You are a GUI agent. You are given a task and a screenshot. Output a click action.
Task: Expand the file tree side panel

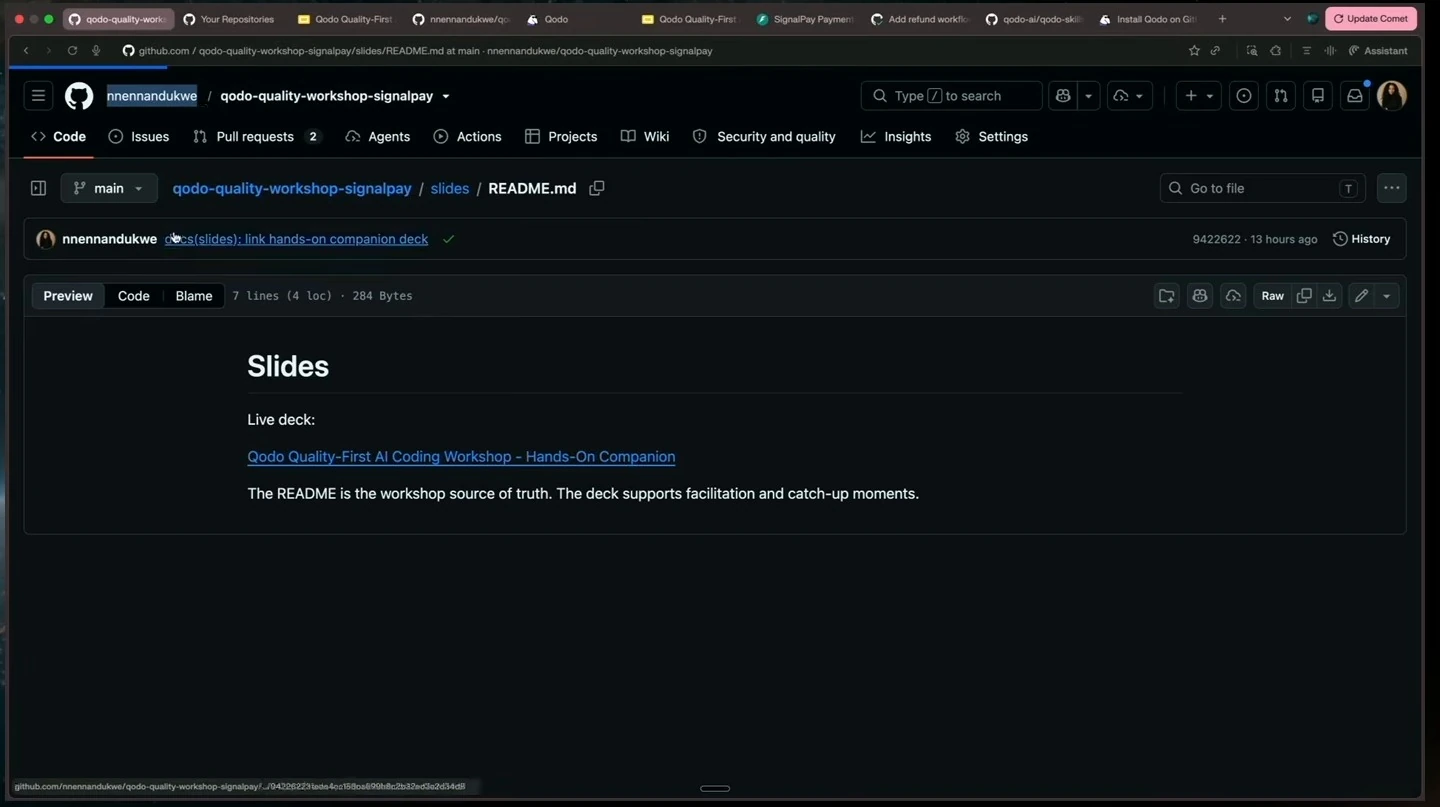coord(38,188)
